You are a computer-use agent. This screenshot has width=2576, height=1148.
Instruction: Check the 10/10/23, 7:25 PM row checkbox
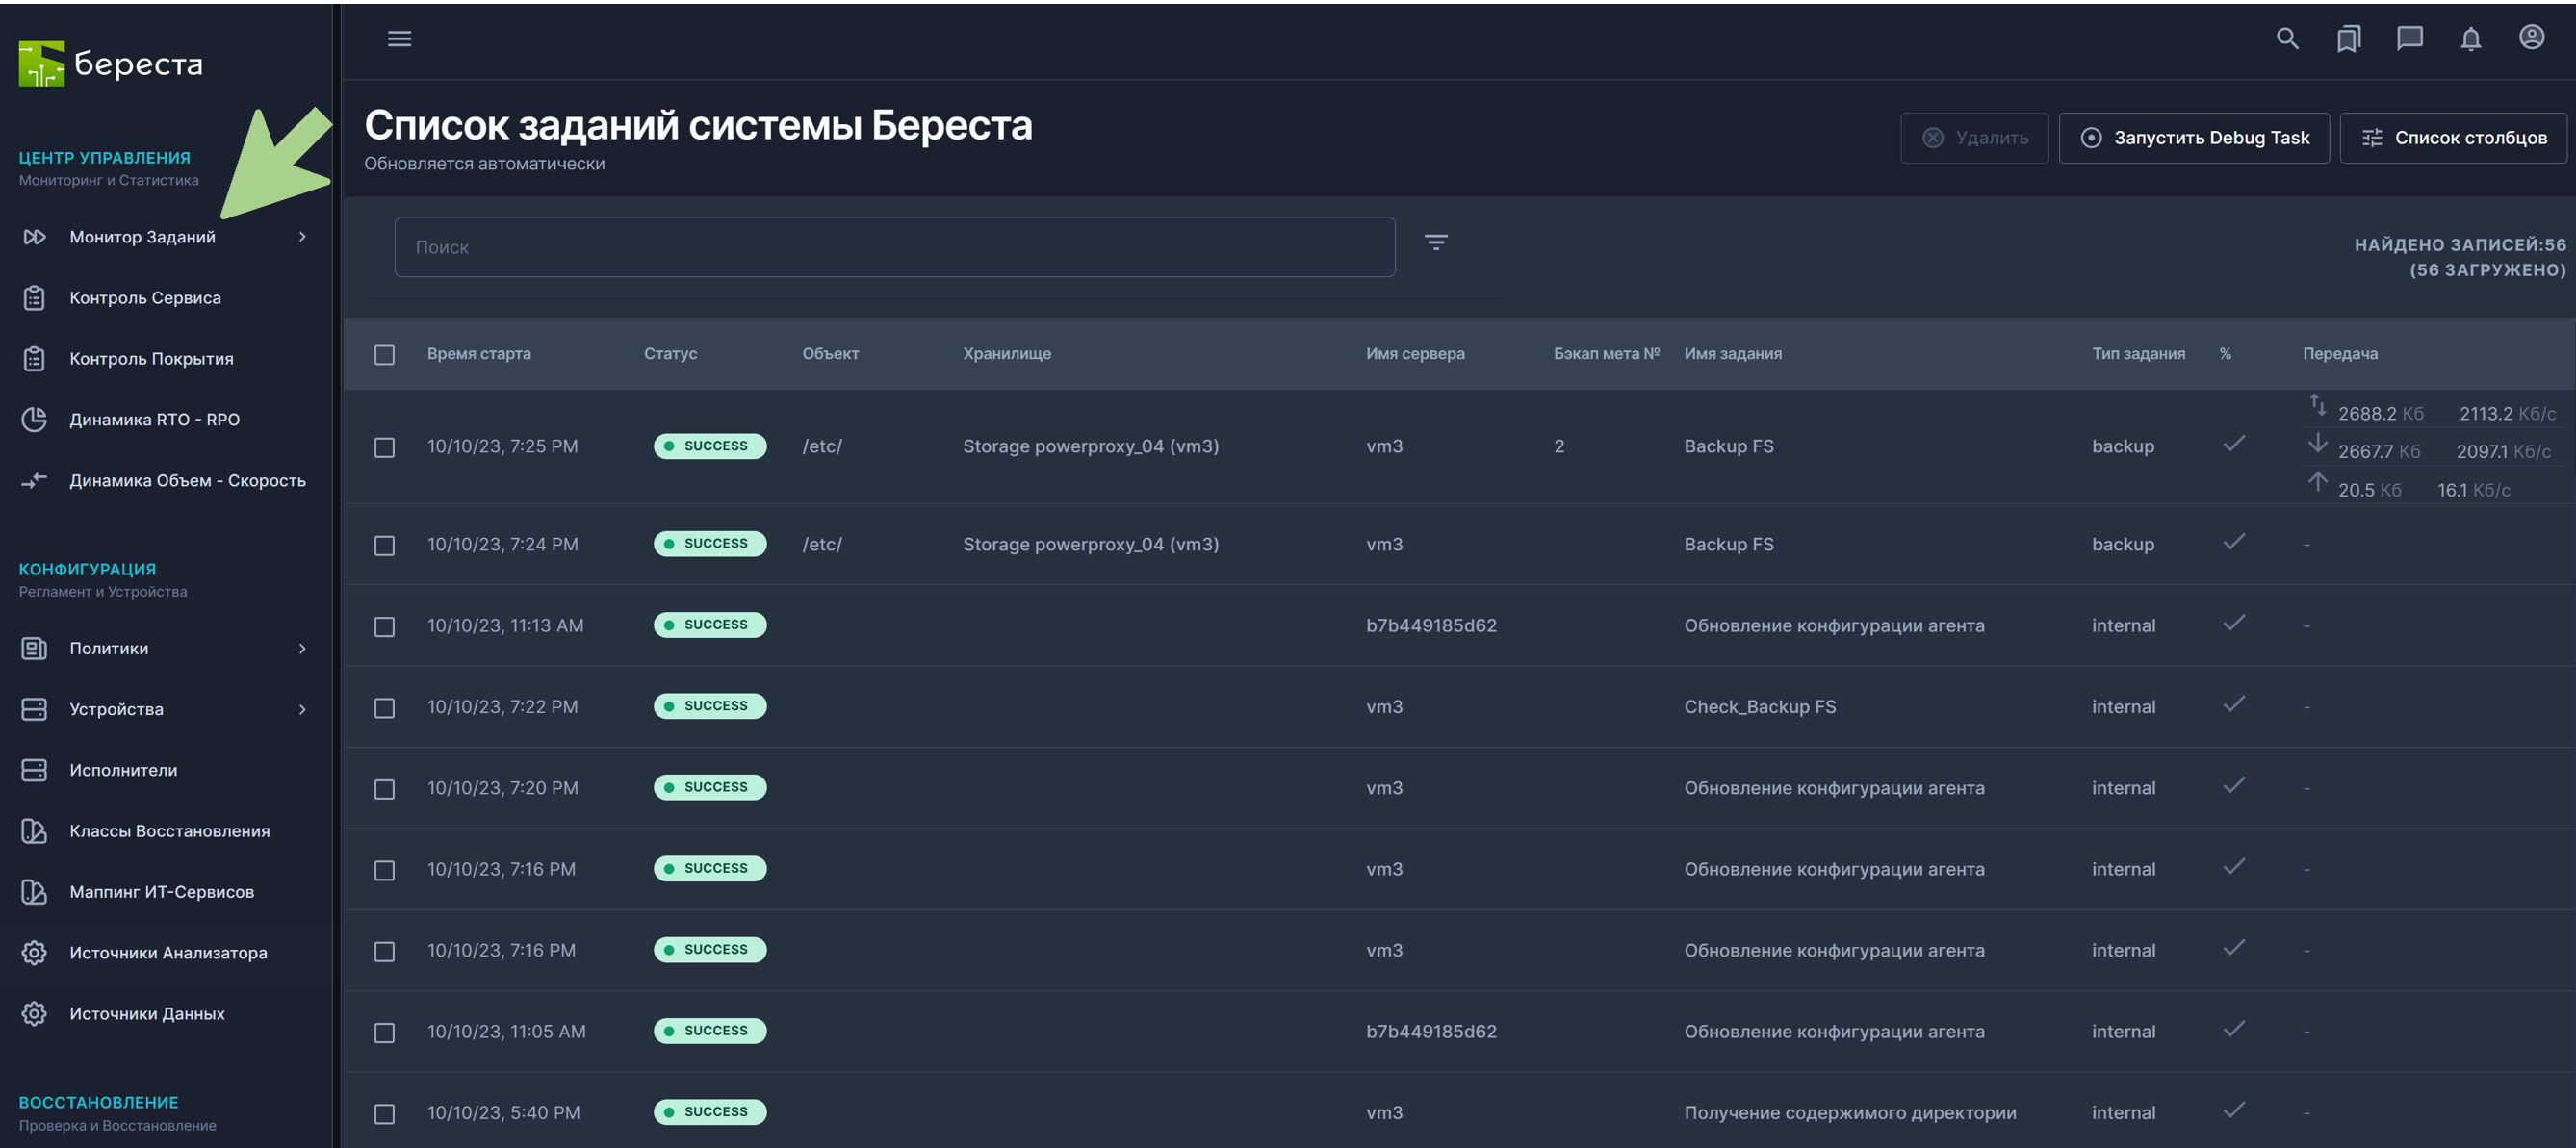click(x=384, y=447)
